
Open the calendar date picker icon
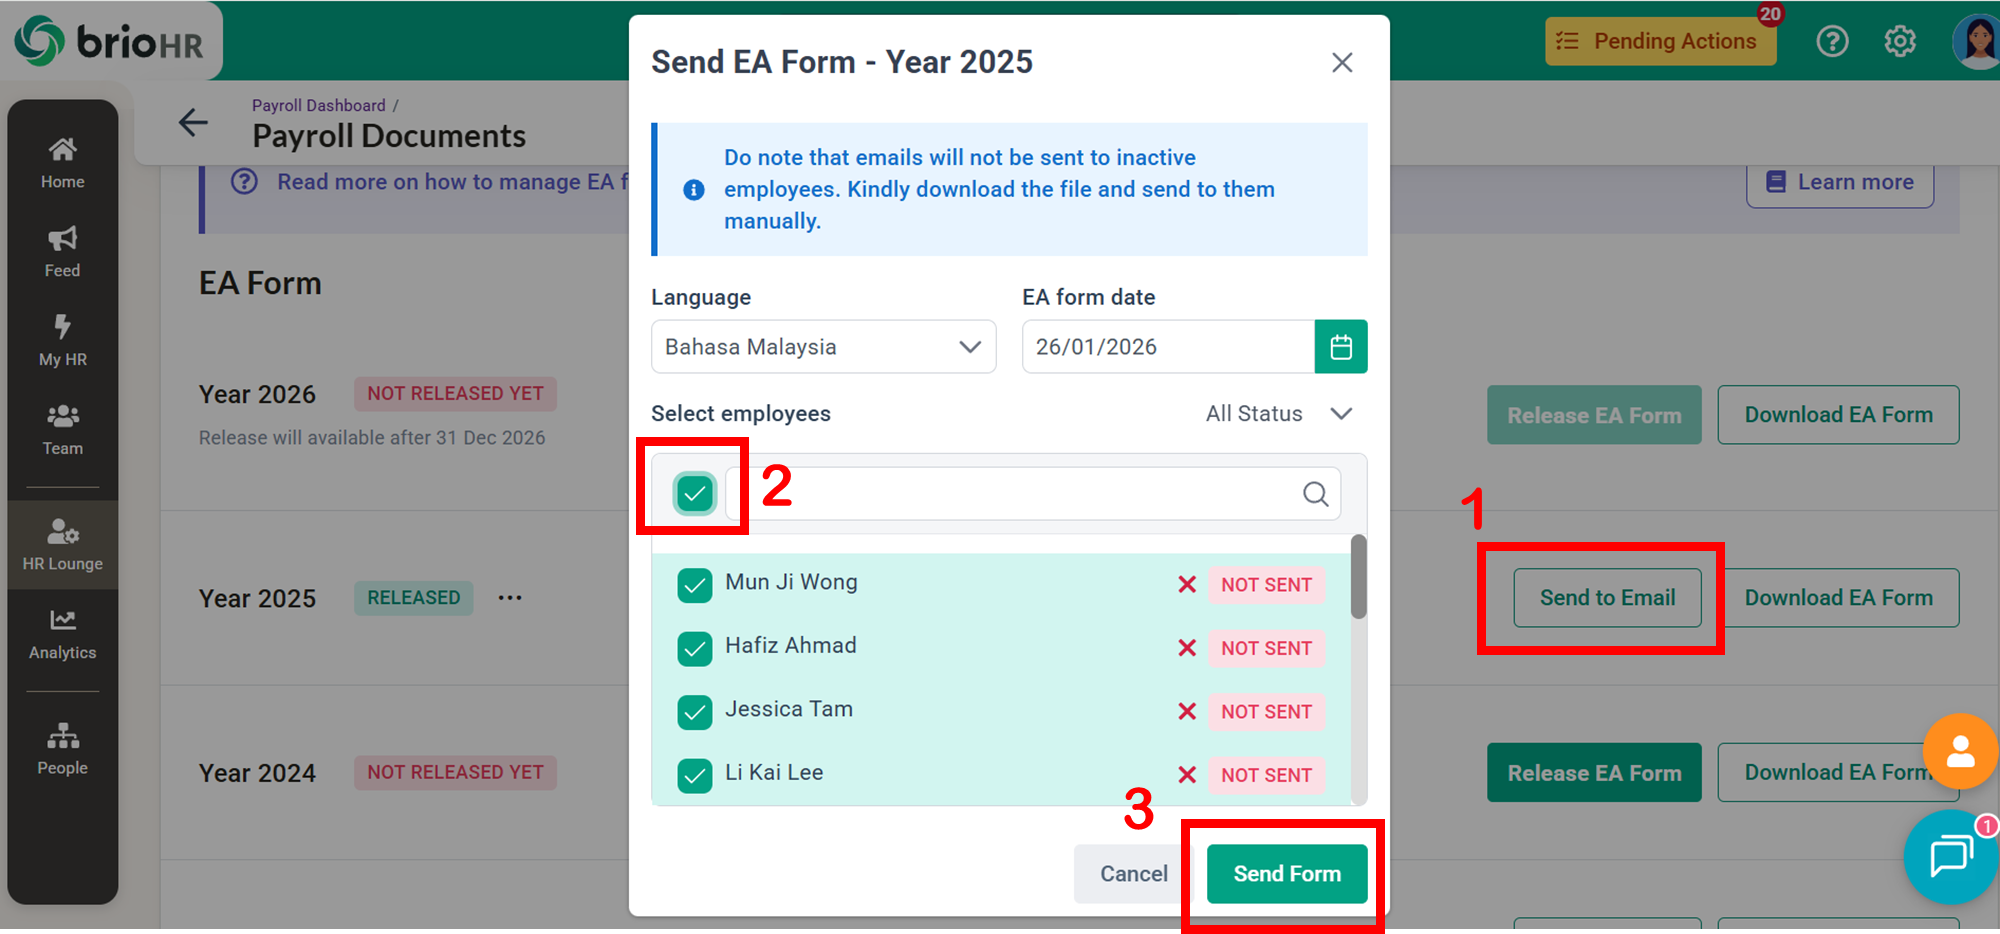point(1341,347)
